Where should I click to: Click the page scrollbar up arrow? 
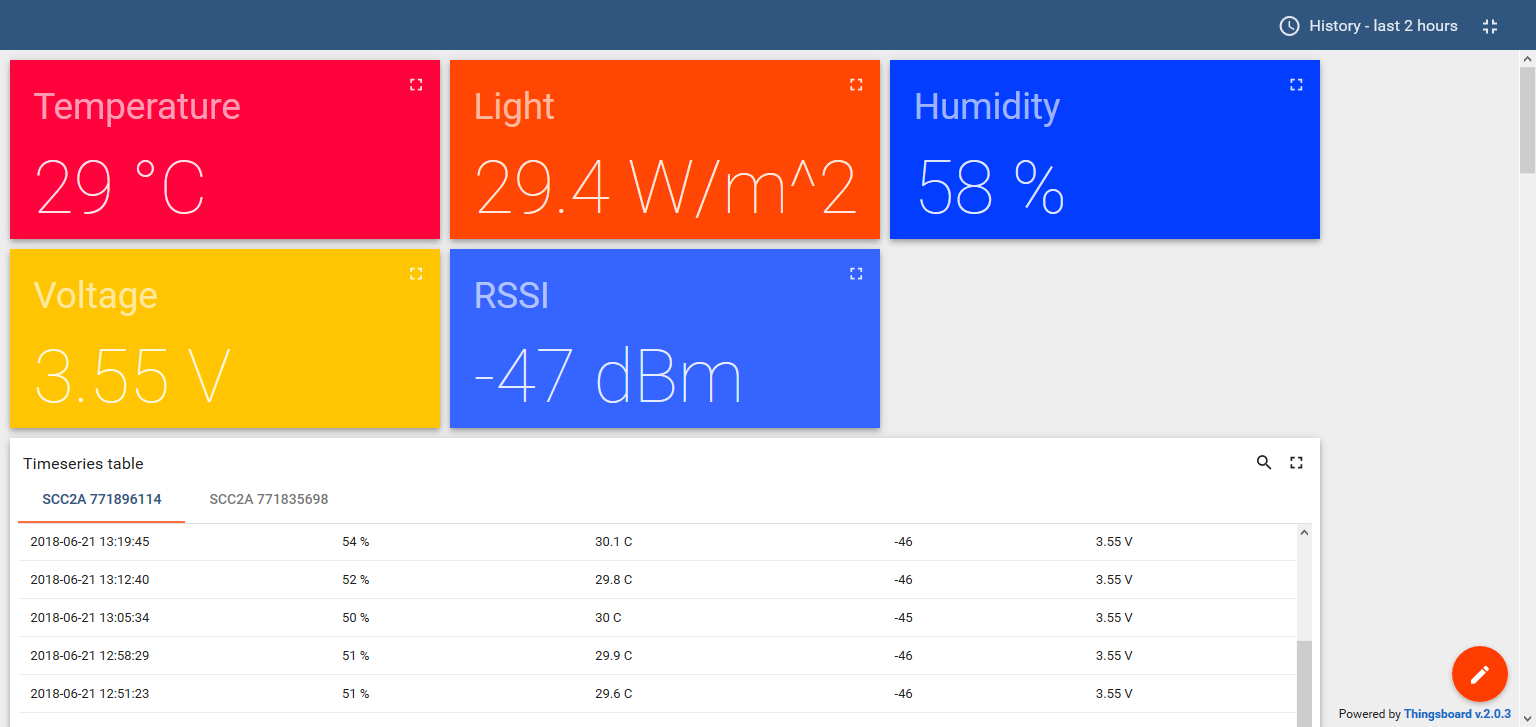[x=1528, y=57]
